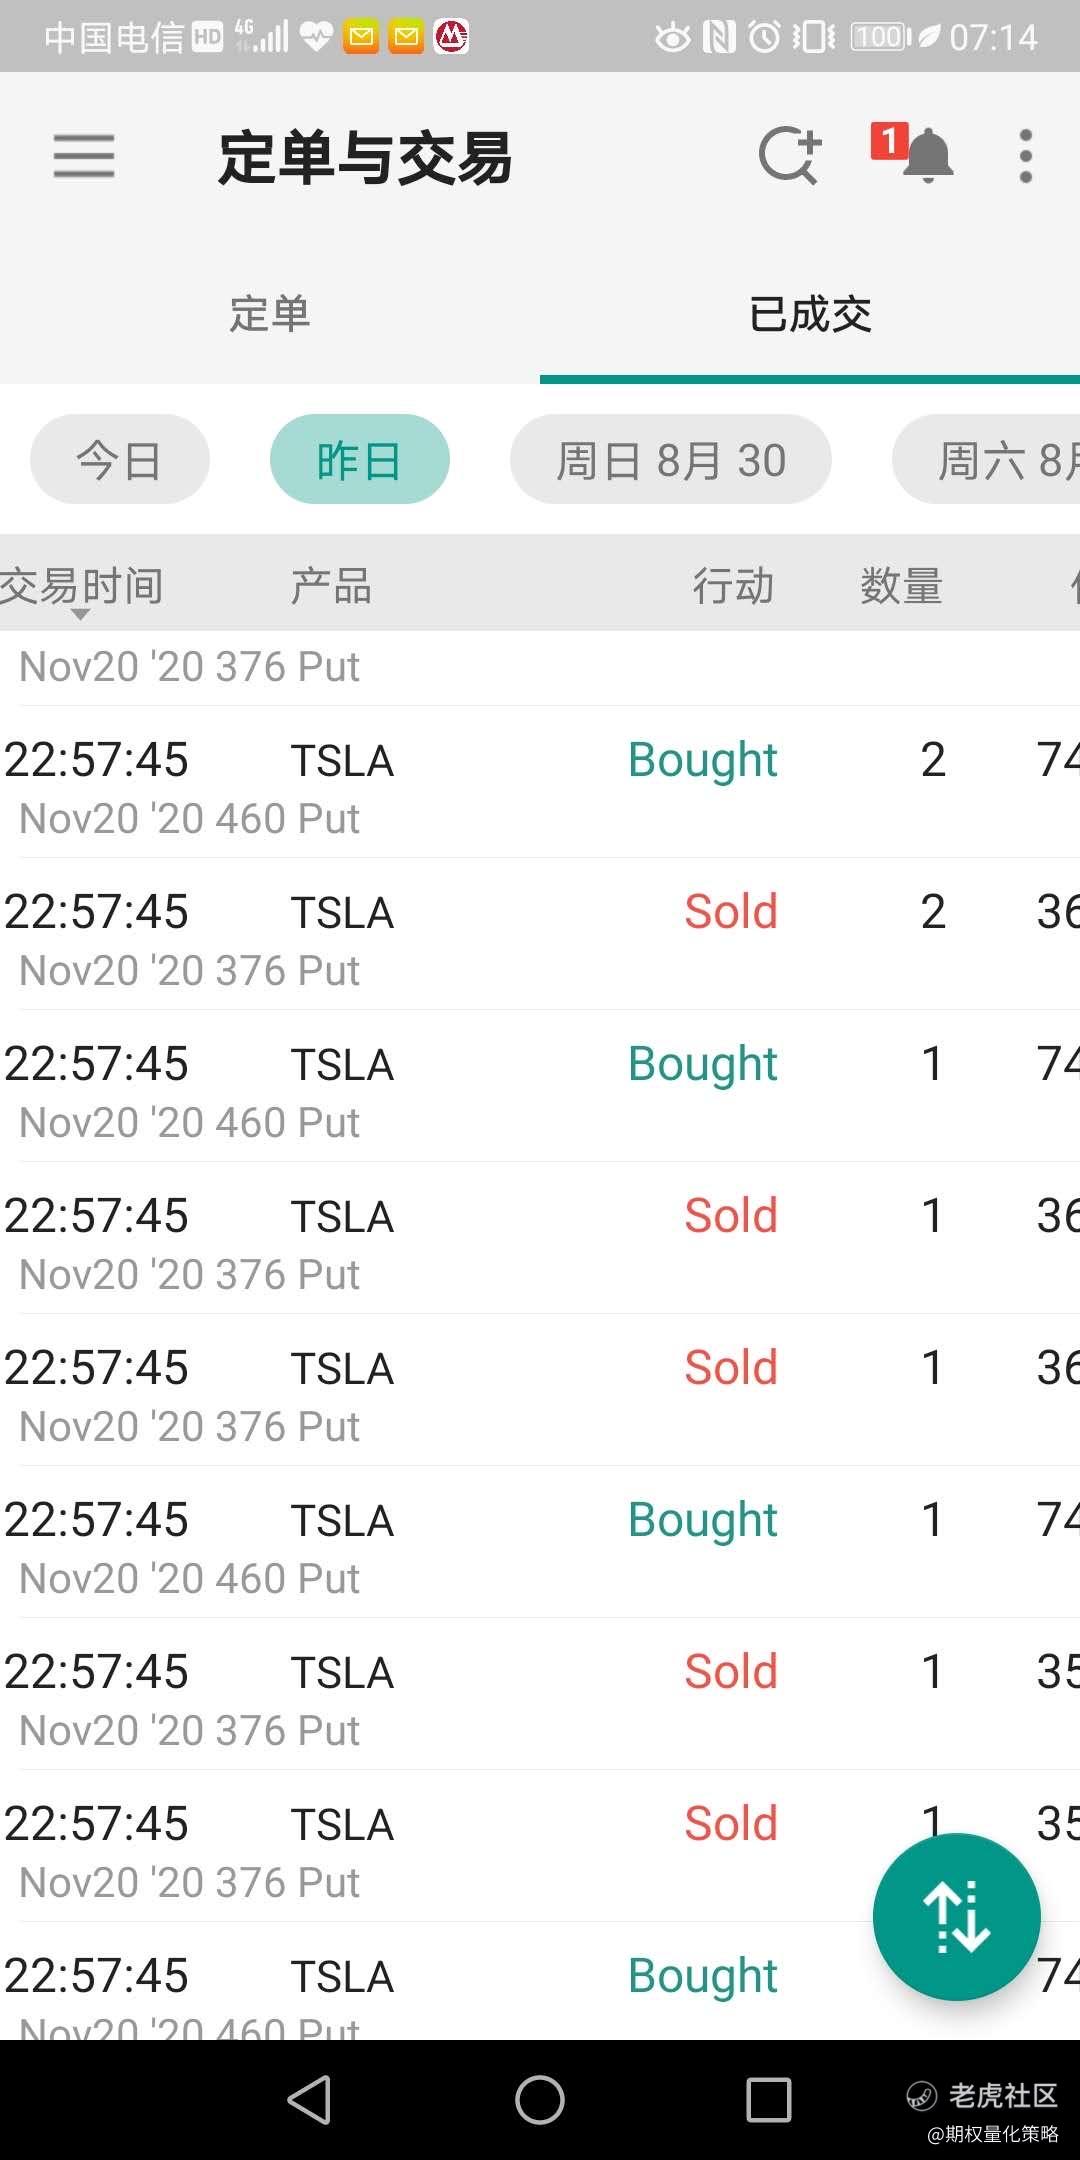This screenshot has width=1080, height=2160.
Task: Open first Bought 2 TSLA 460 Put trade
Action: click(540, 782)
